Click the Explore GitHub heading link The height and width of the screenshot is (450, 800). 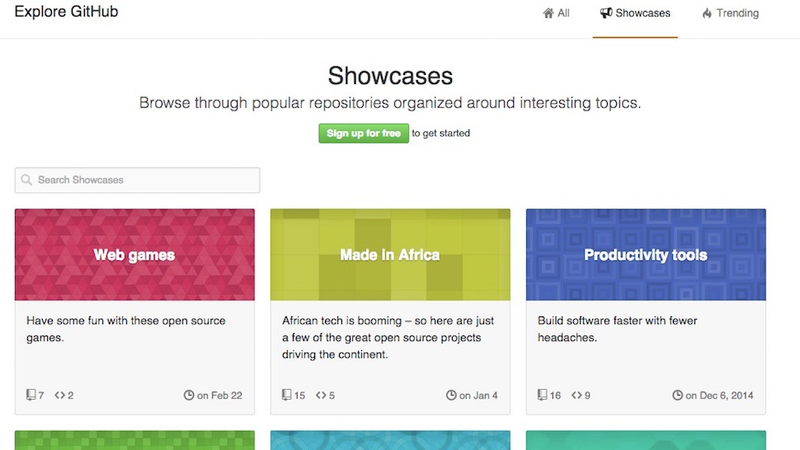66,12
